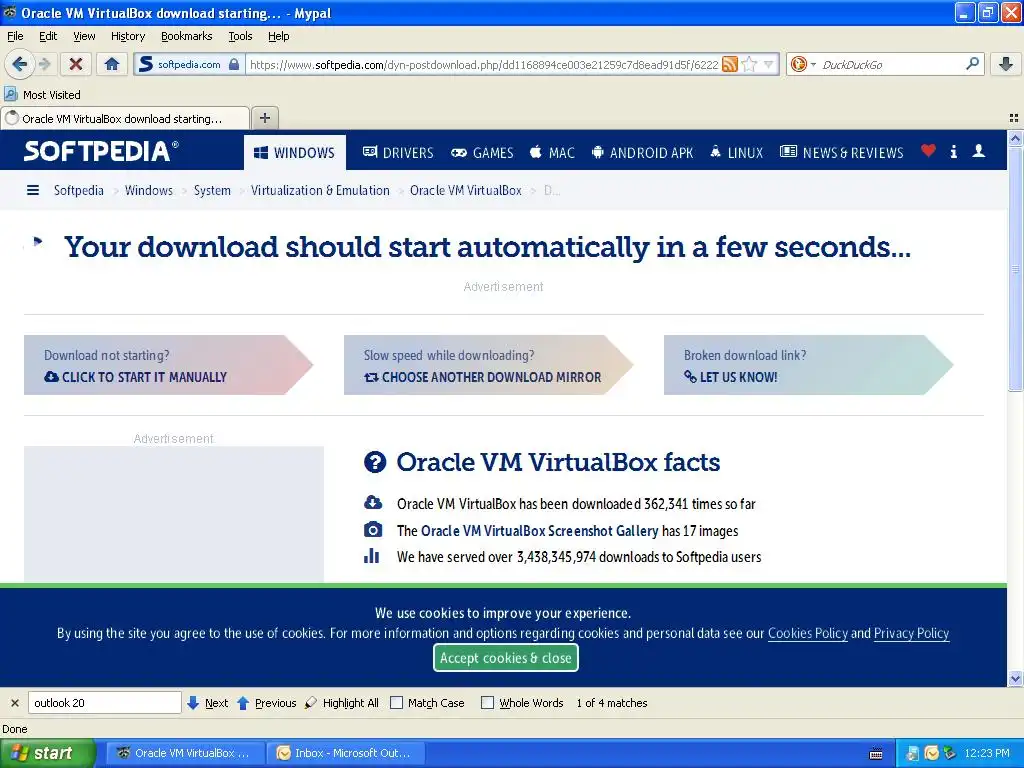This screenshot has width=1024, height=768.
Task: Enable Whole Words checkbox
Action: click(487, 703)
